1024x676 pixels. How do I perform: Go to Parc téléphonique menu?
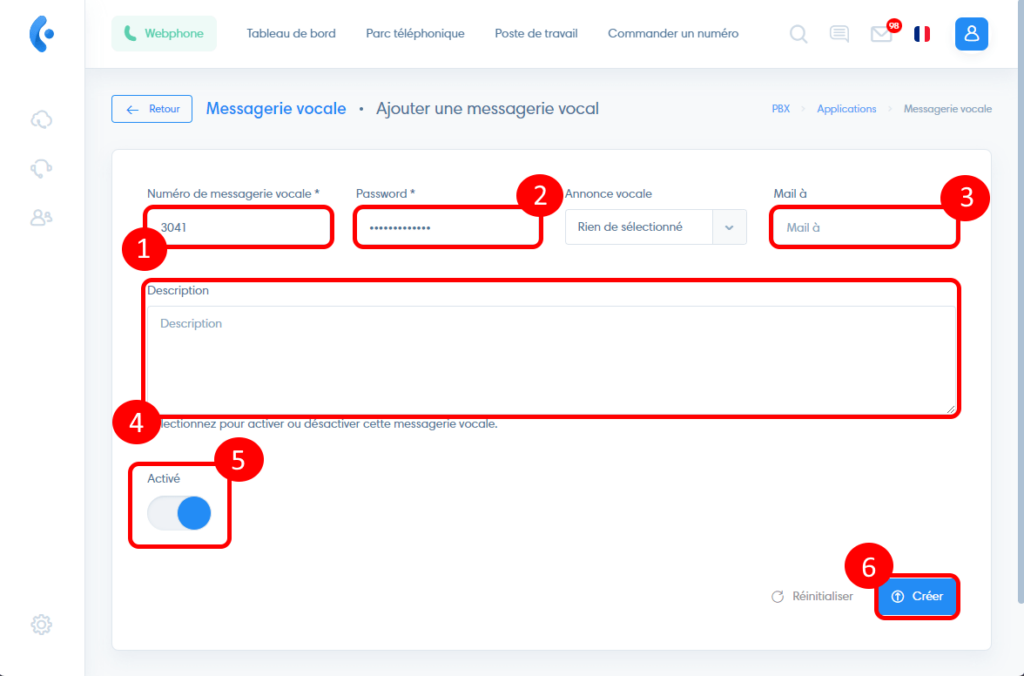415,34
